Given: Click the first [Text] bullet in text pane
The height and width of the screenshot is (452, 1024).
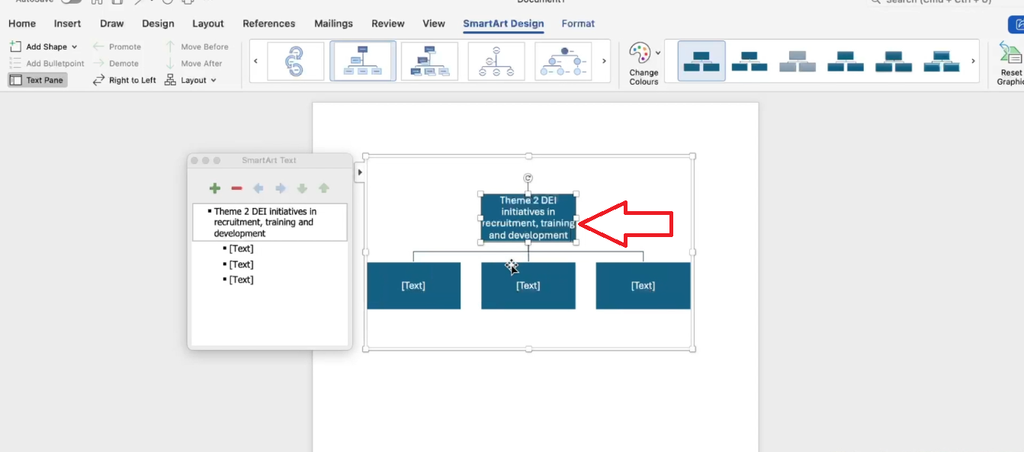Looking at the screenshot, I should (x=241, y=249).
